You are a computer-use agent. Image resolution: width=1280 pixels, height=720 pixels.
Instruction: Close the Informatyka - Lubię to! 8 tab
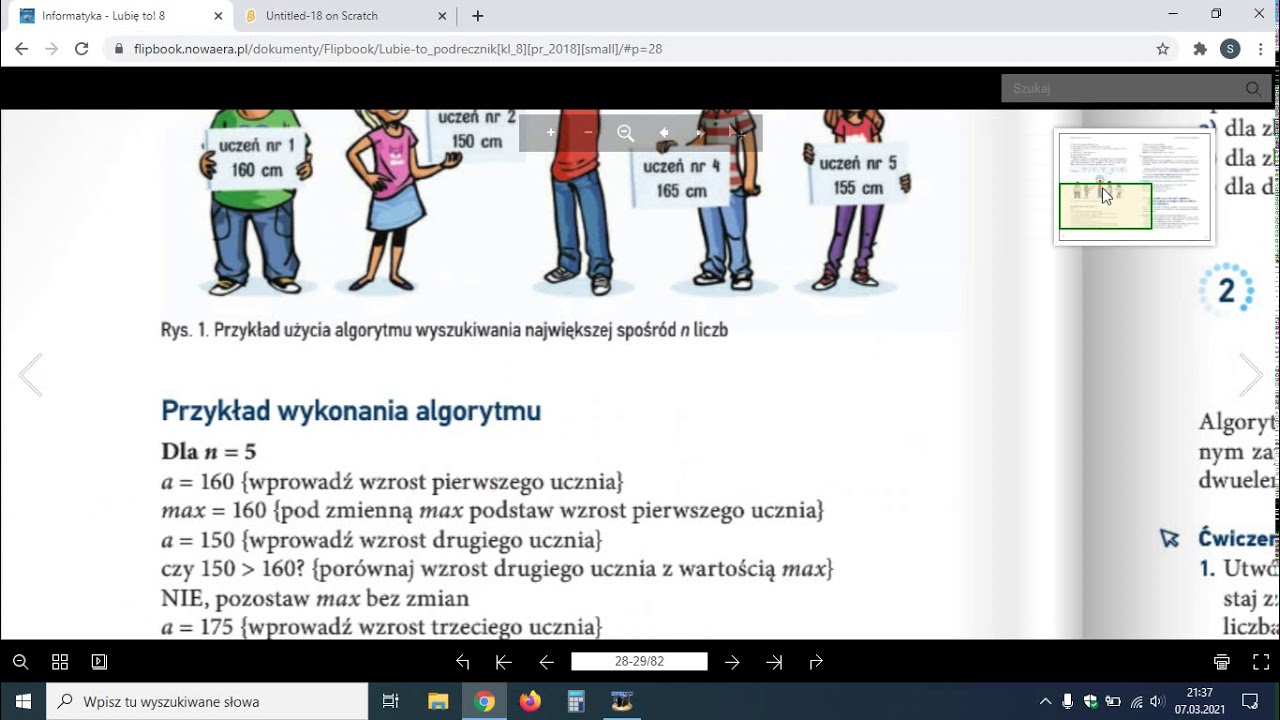click(217, 16)
